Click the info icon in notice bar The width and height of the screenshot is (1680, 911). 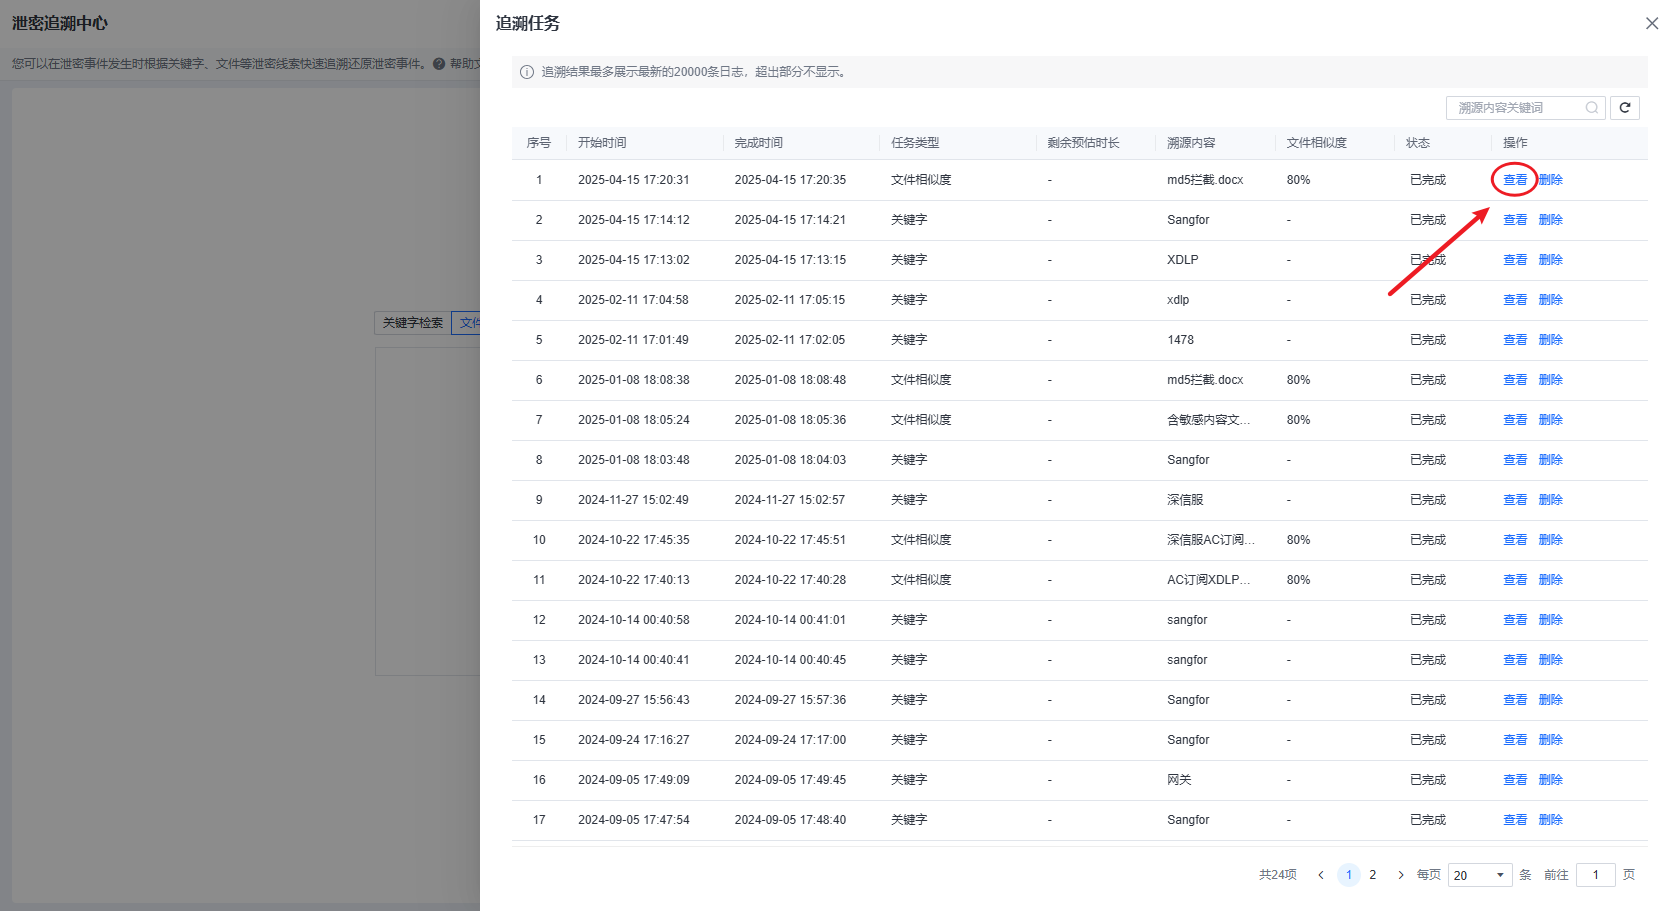click(527, 72)
